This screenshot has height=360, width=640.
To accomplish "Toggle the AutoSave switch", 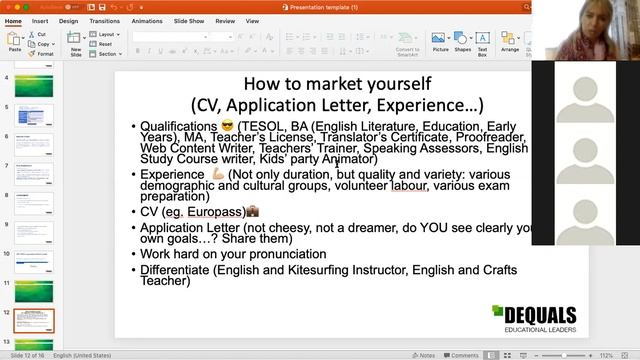I will [71, 7].
